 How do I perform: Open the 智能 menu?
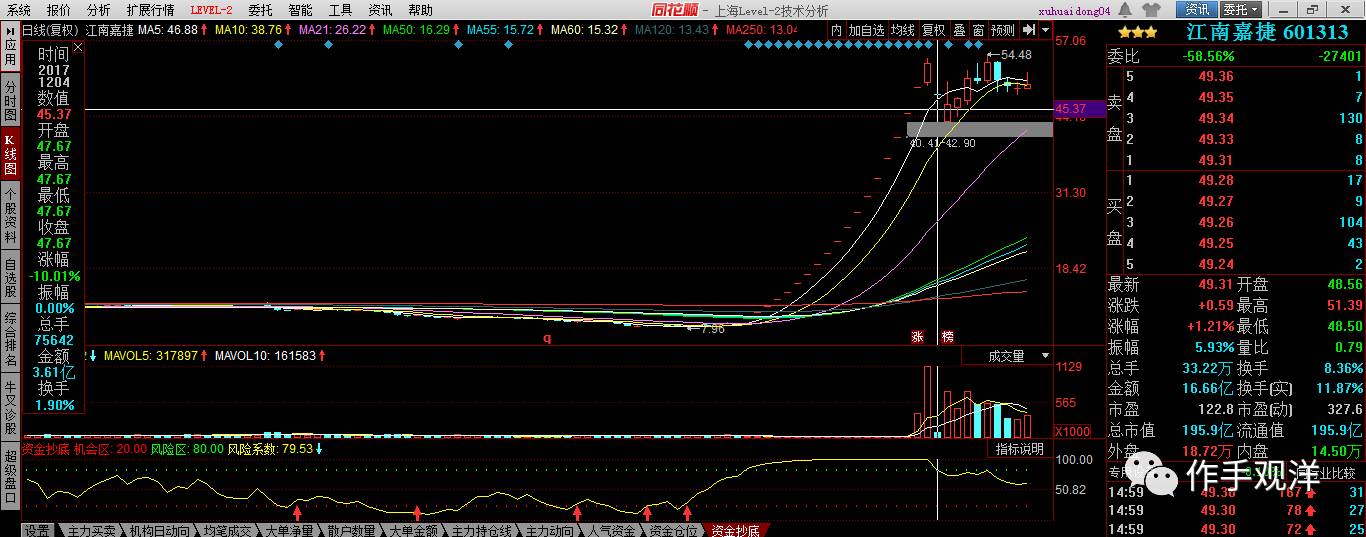(x=300, y=10)
